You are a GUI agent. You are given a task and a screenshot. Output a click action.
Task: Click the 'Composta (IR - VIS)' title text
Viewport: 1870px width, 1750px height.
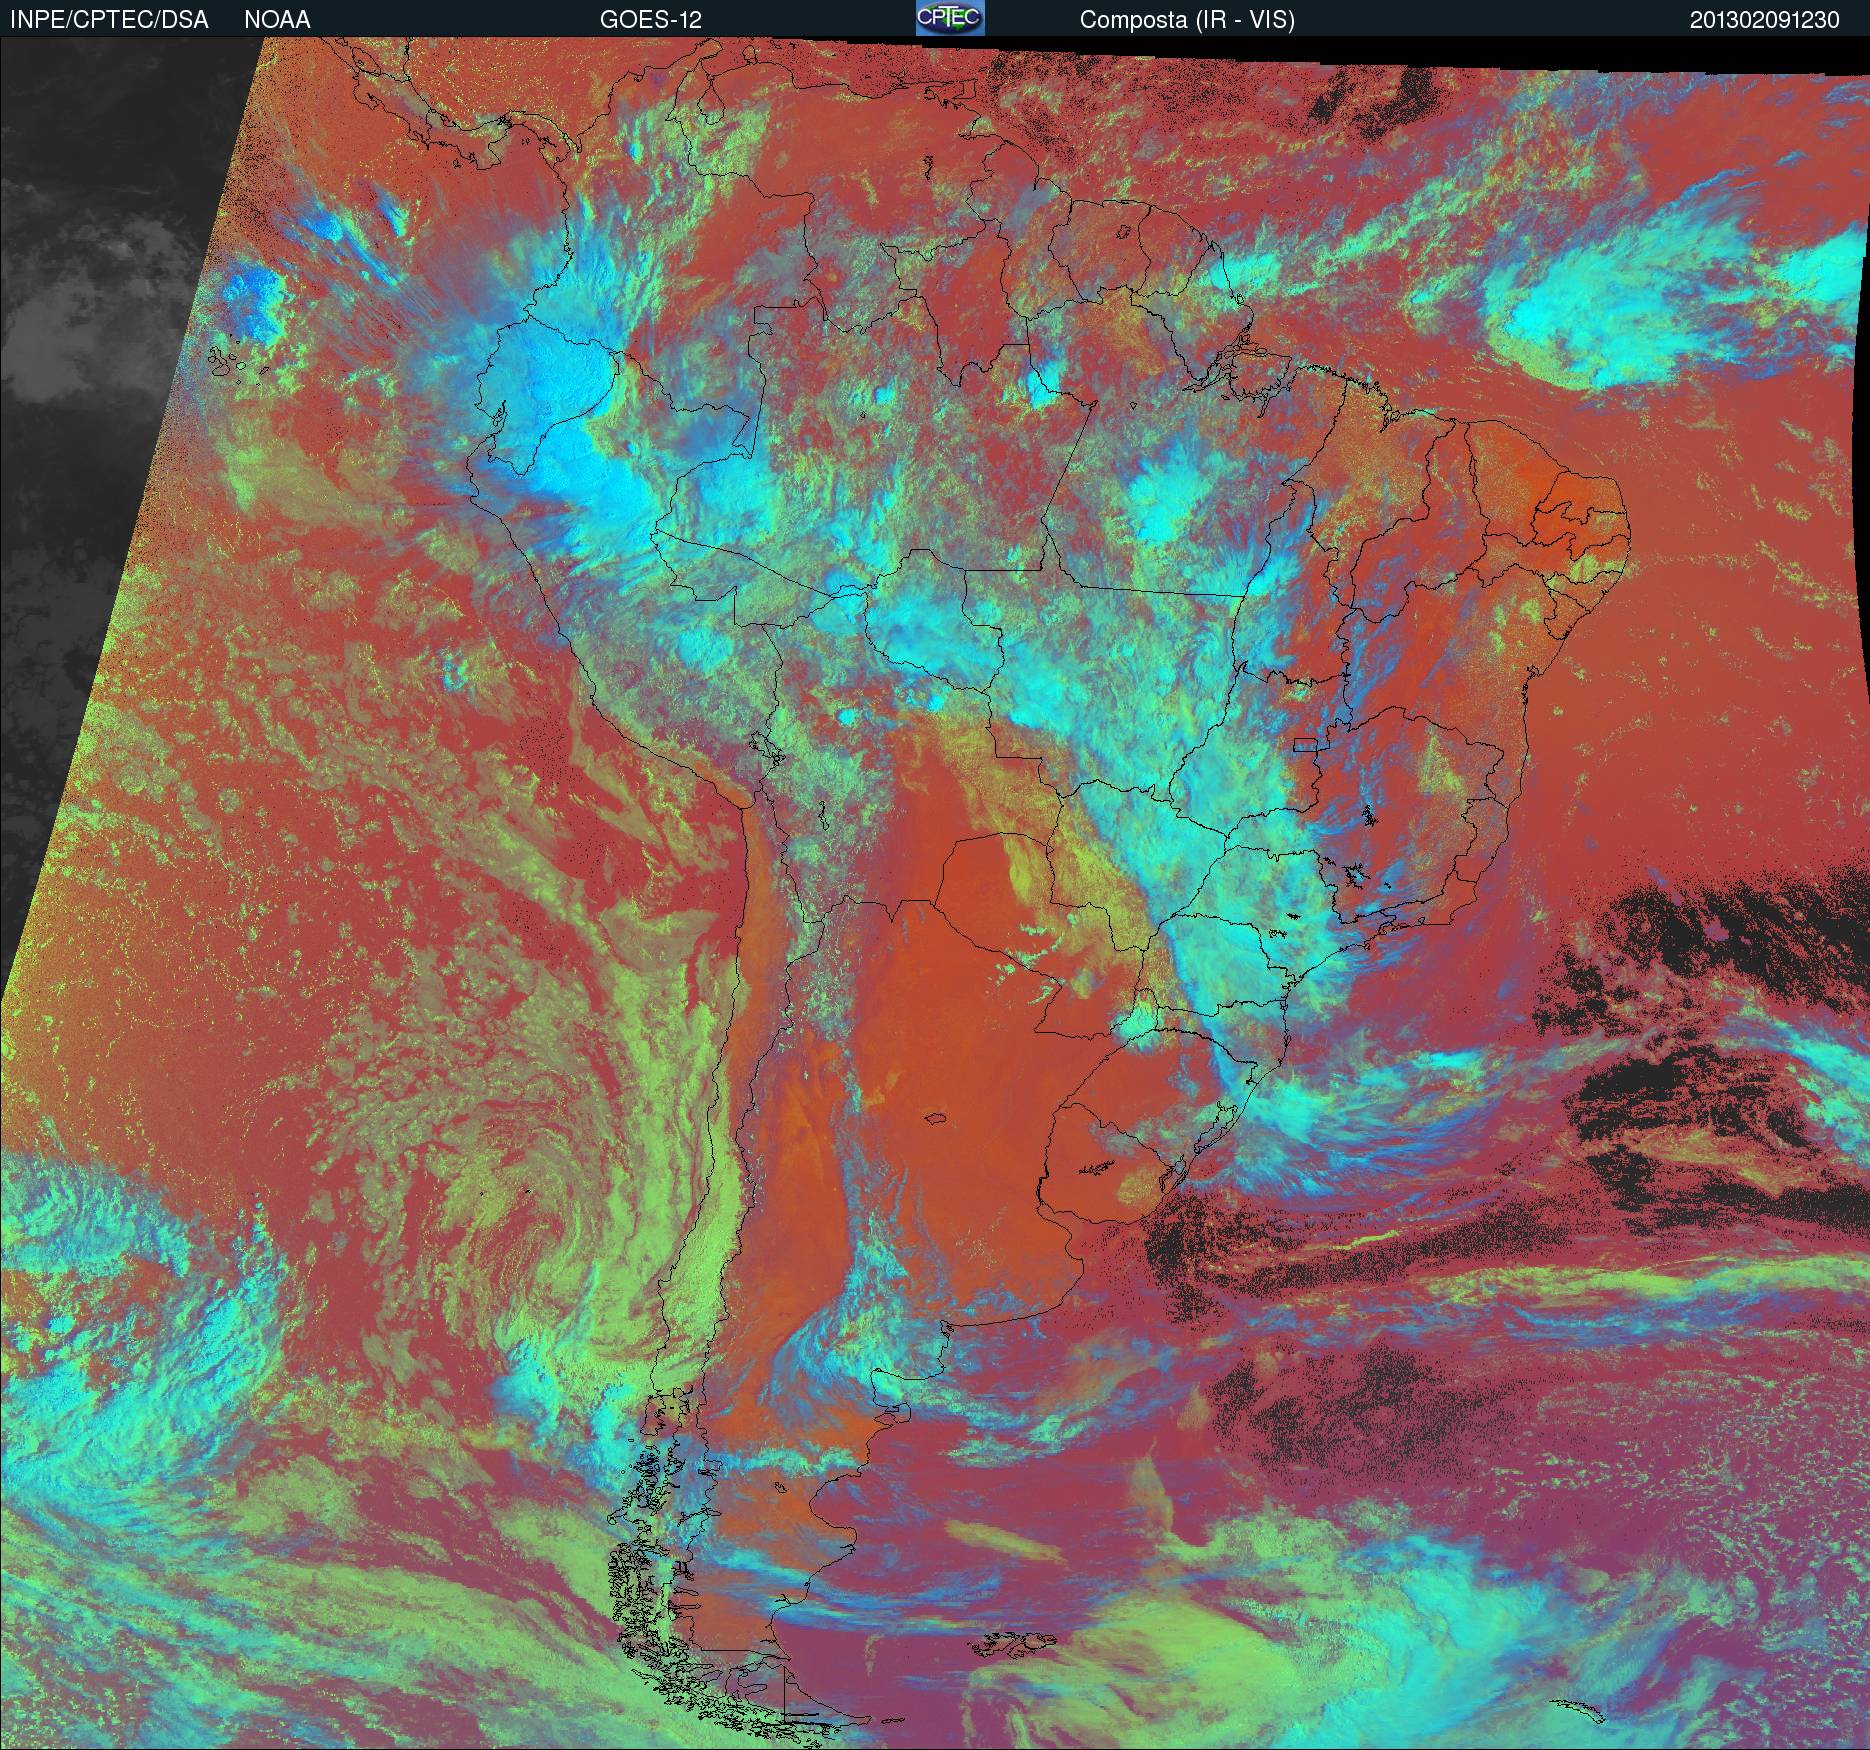coord(1187,20)
